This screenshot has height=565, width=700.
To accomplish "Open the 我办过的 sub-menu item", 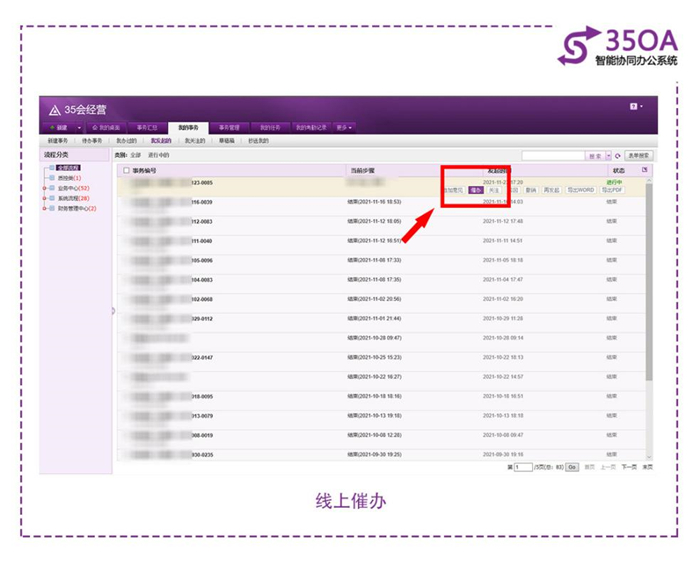I will pyautogui.click(x=126, y=141).
